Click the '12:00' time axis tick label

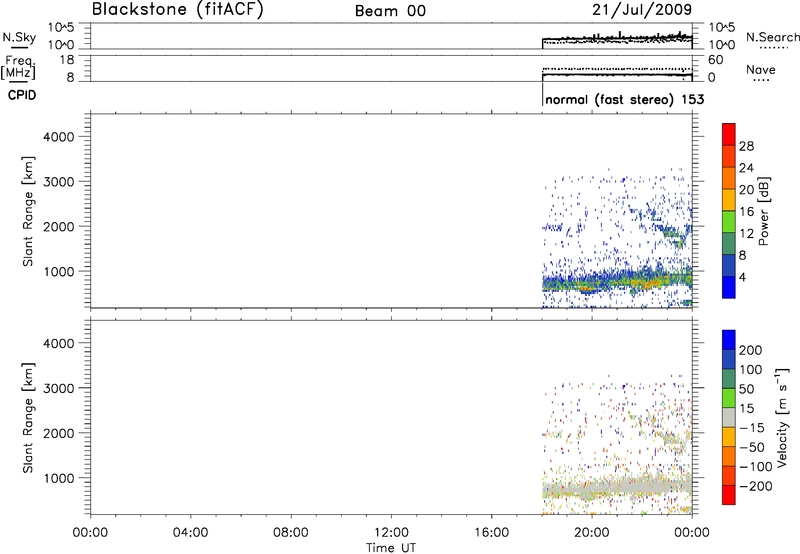391,533
